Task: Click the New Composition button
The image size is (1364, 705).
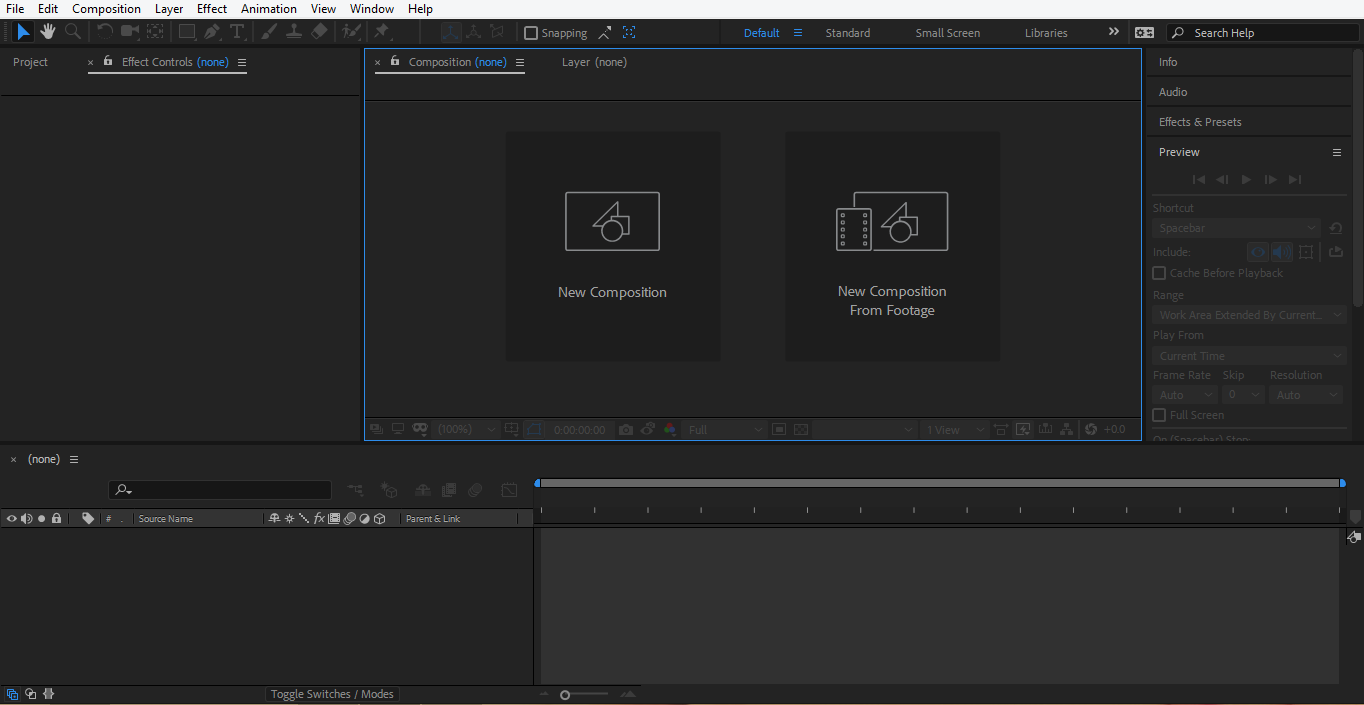Action: coord(612,246)
